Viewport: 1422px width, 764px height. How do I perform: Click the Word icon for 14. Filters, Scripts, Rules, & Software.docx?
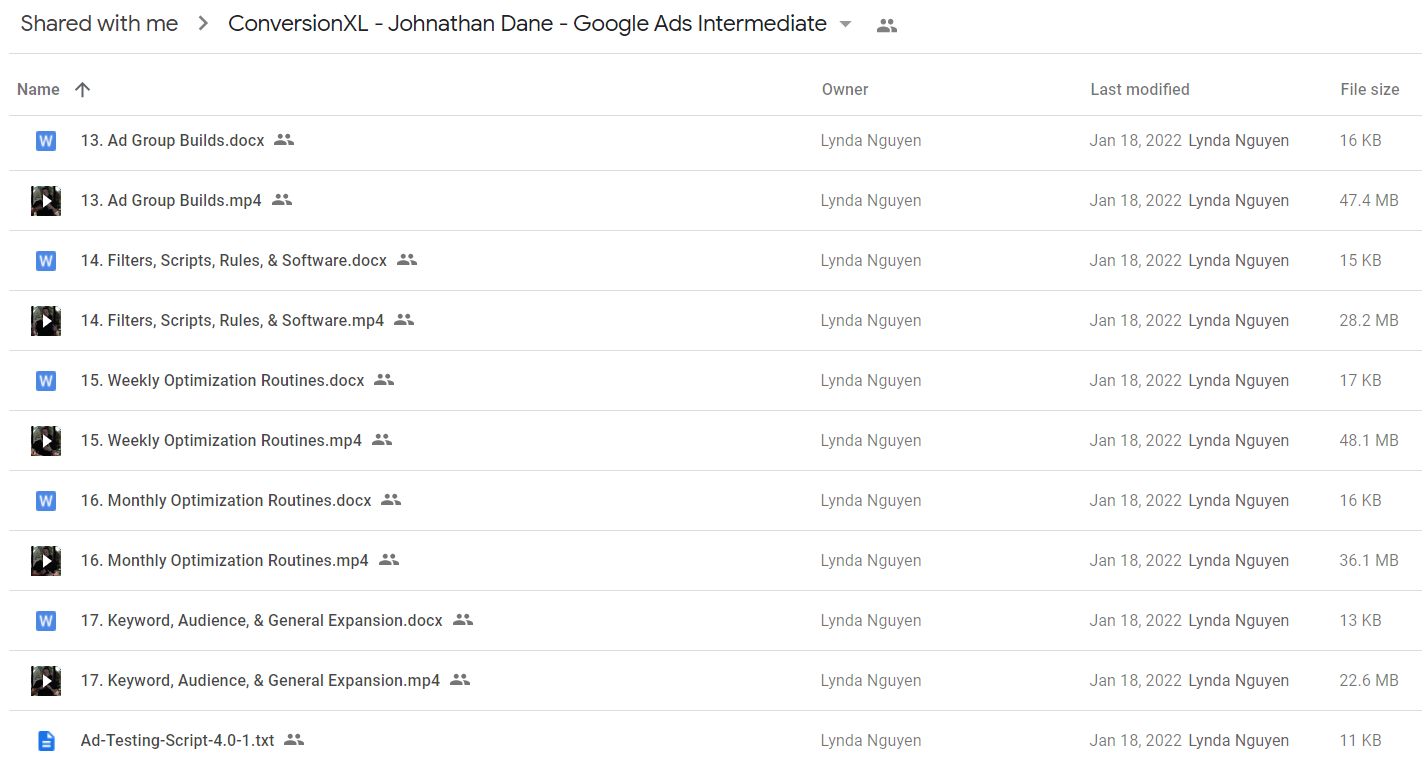tap(46, 261)
